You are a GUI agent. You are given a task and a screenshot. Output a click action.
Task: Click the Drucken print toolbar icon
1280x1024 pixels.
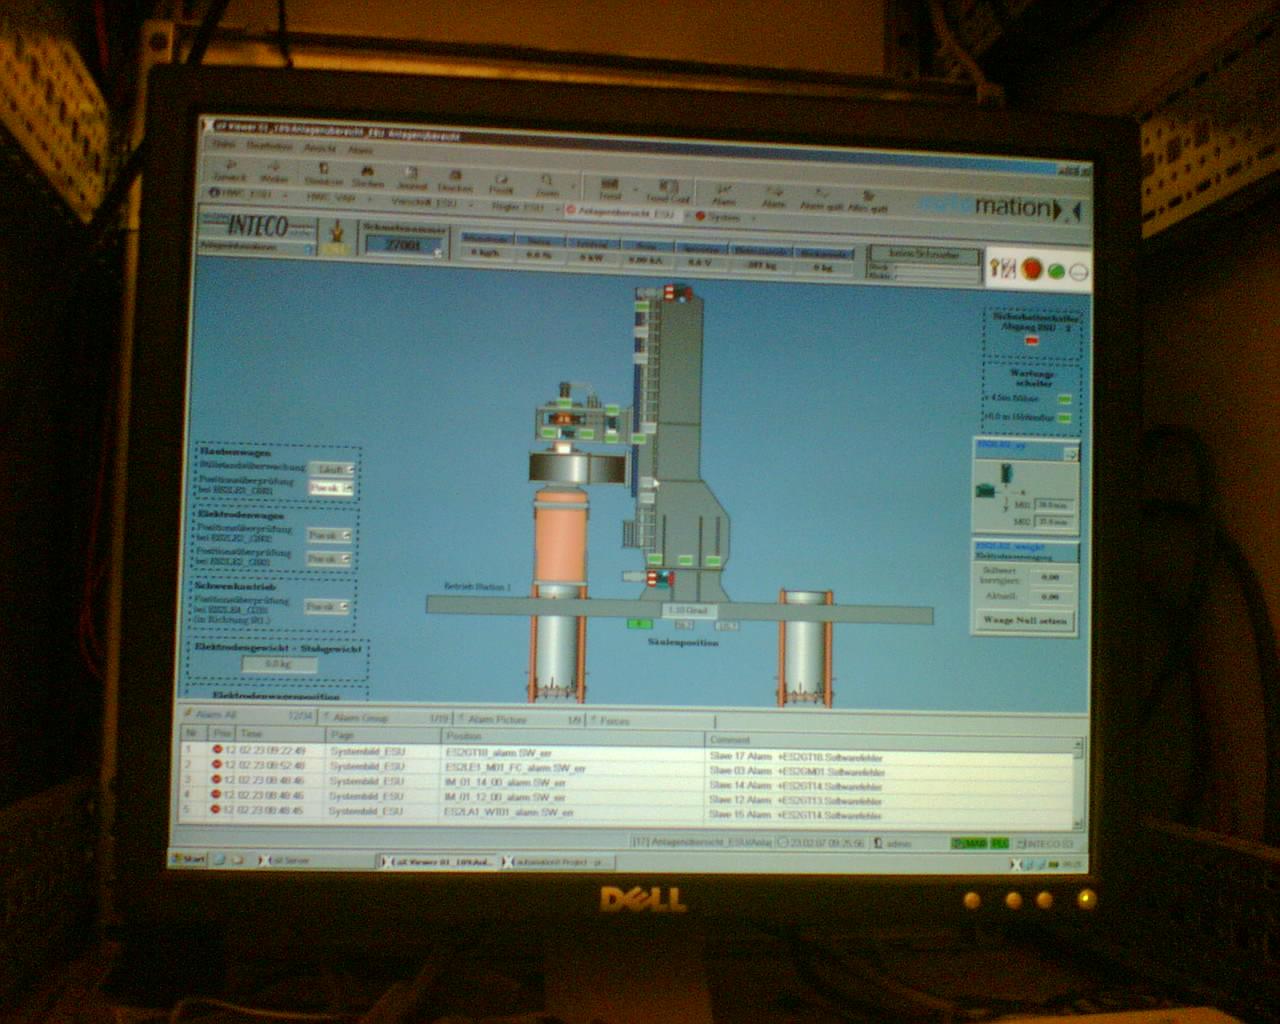(455, 175)
